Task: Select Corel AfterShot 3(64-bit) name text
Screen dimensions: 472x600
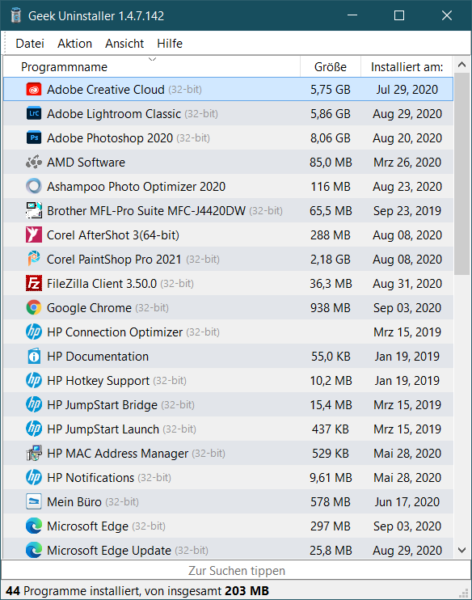Action: tap(113, 235)
